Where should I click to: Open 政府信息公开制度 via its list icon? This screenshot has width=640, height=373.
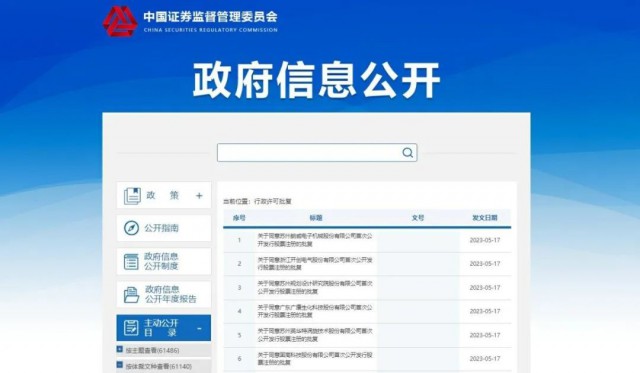[131, 262]
